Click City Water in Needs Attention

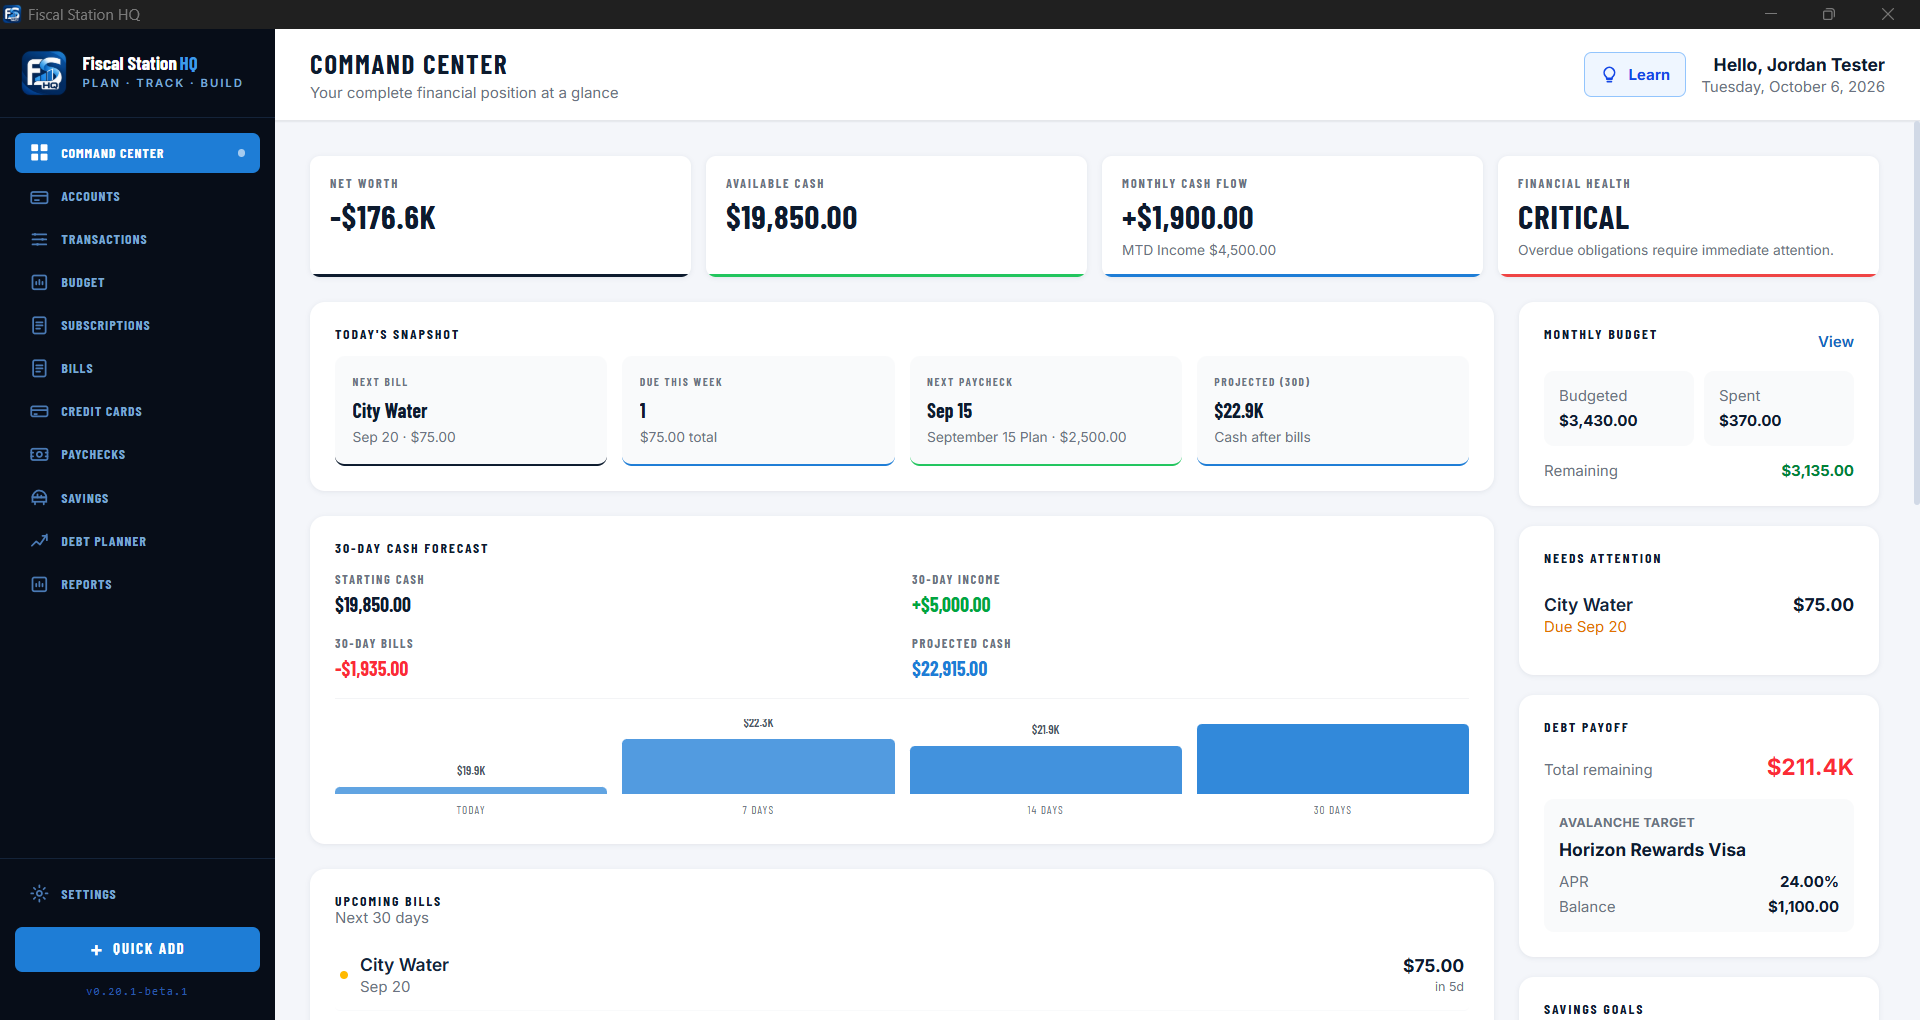coord(1698,615)
